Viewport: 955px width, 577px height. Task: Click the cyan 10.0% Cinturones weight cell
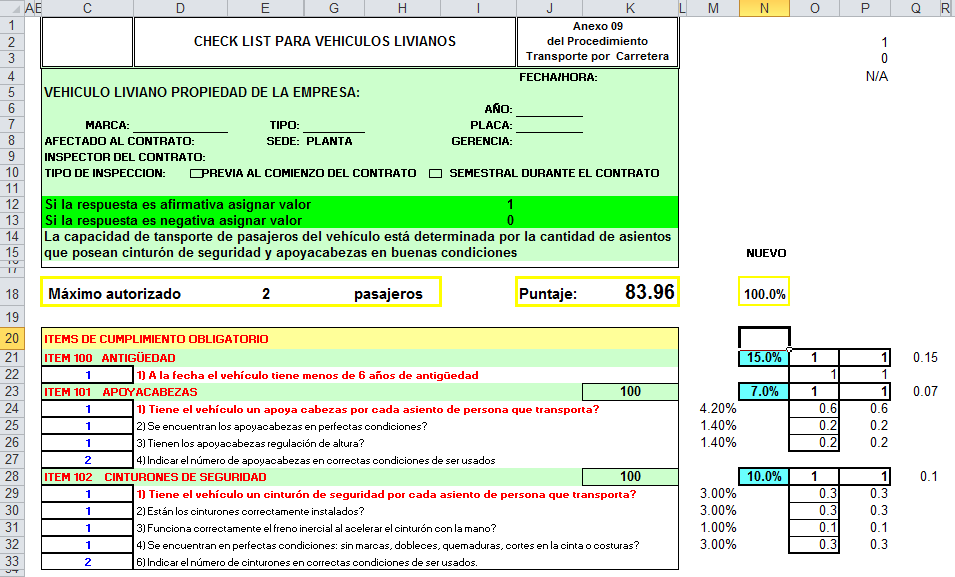pos(764,478)
